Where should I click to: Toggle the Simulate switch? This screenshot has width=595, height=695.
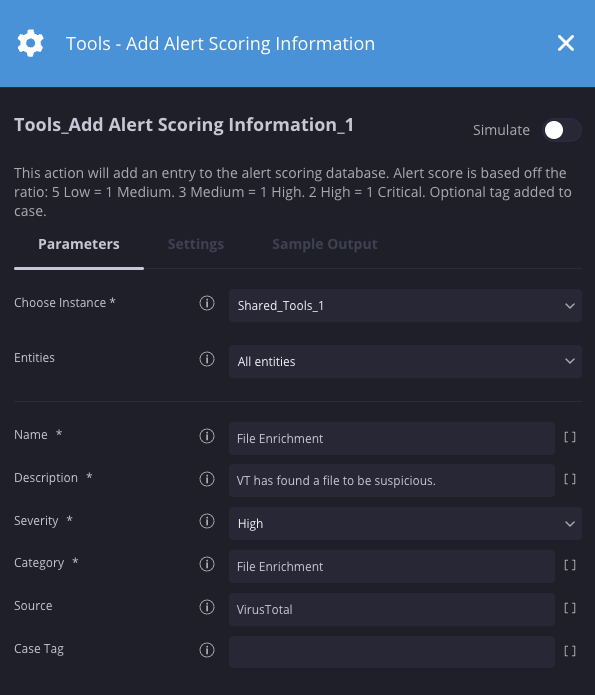pyautogui.click(x=562, y=130)
